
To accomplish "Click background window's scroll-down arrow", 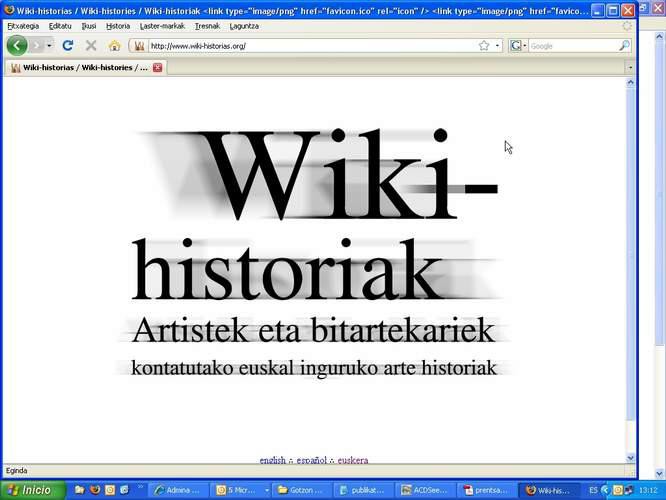I will (x=659, y=473).
